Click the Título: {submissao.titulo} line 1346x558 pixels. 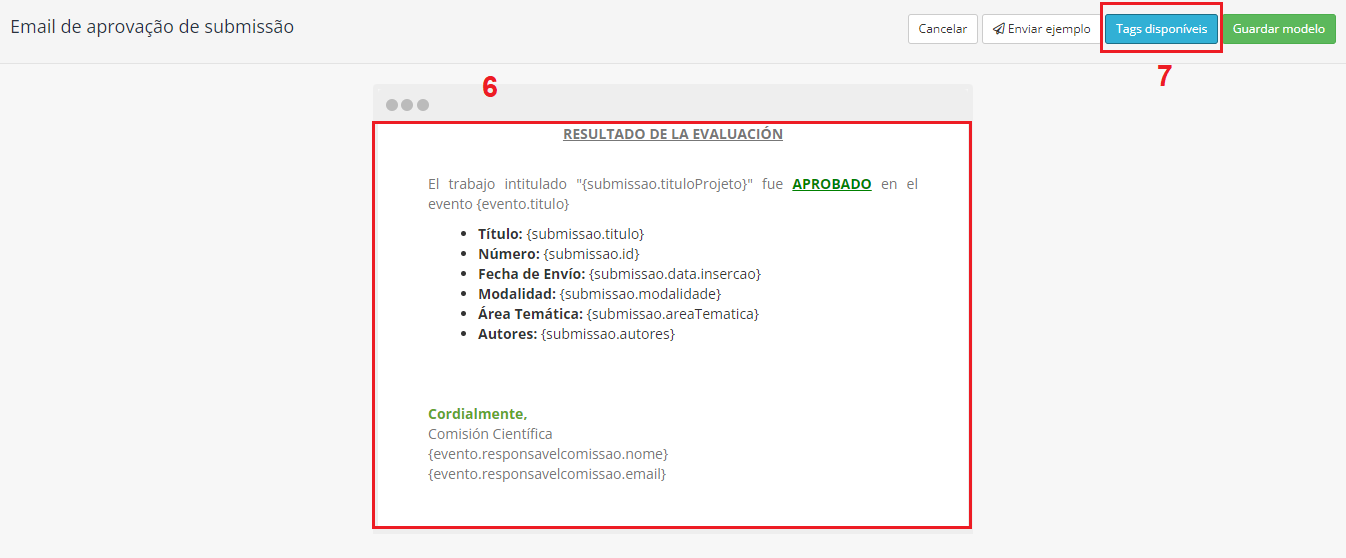(561, 234)
